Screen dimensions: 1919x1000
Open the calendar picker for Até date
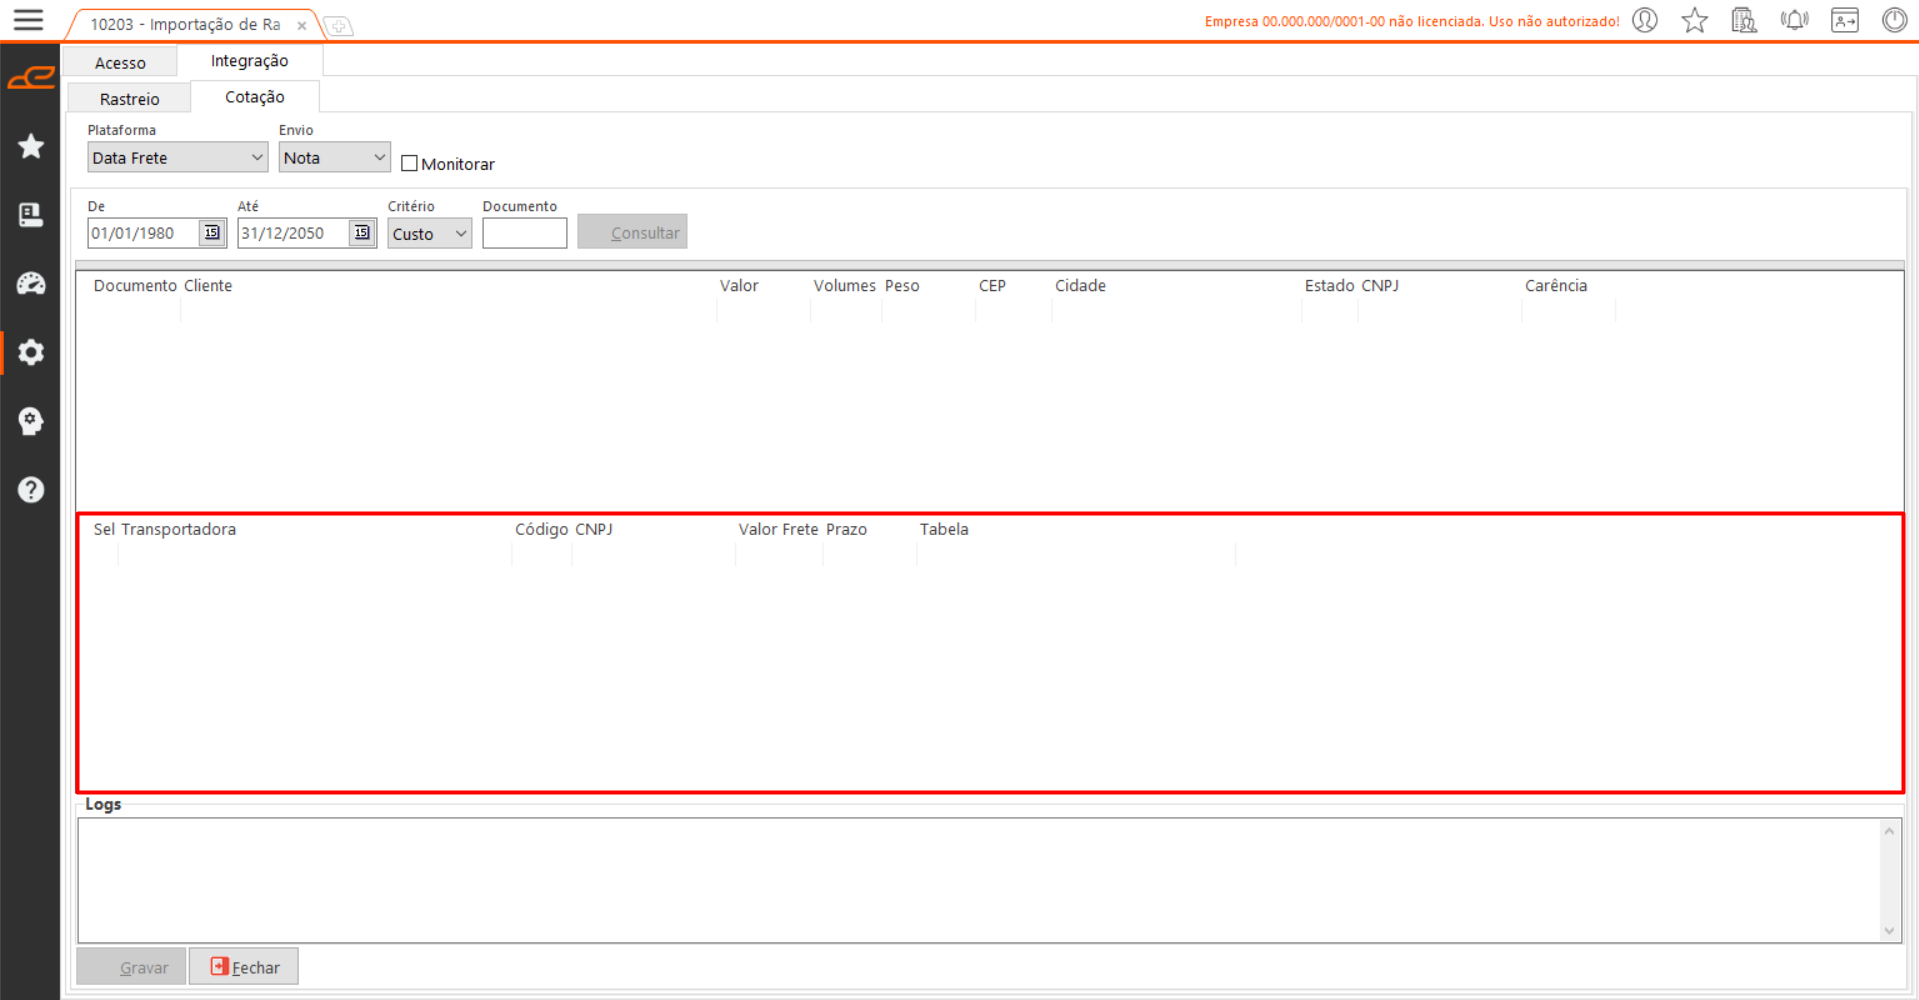(x=362, y=233)
